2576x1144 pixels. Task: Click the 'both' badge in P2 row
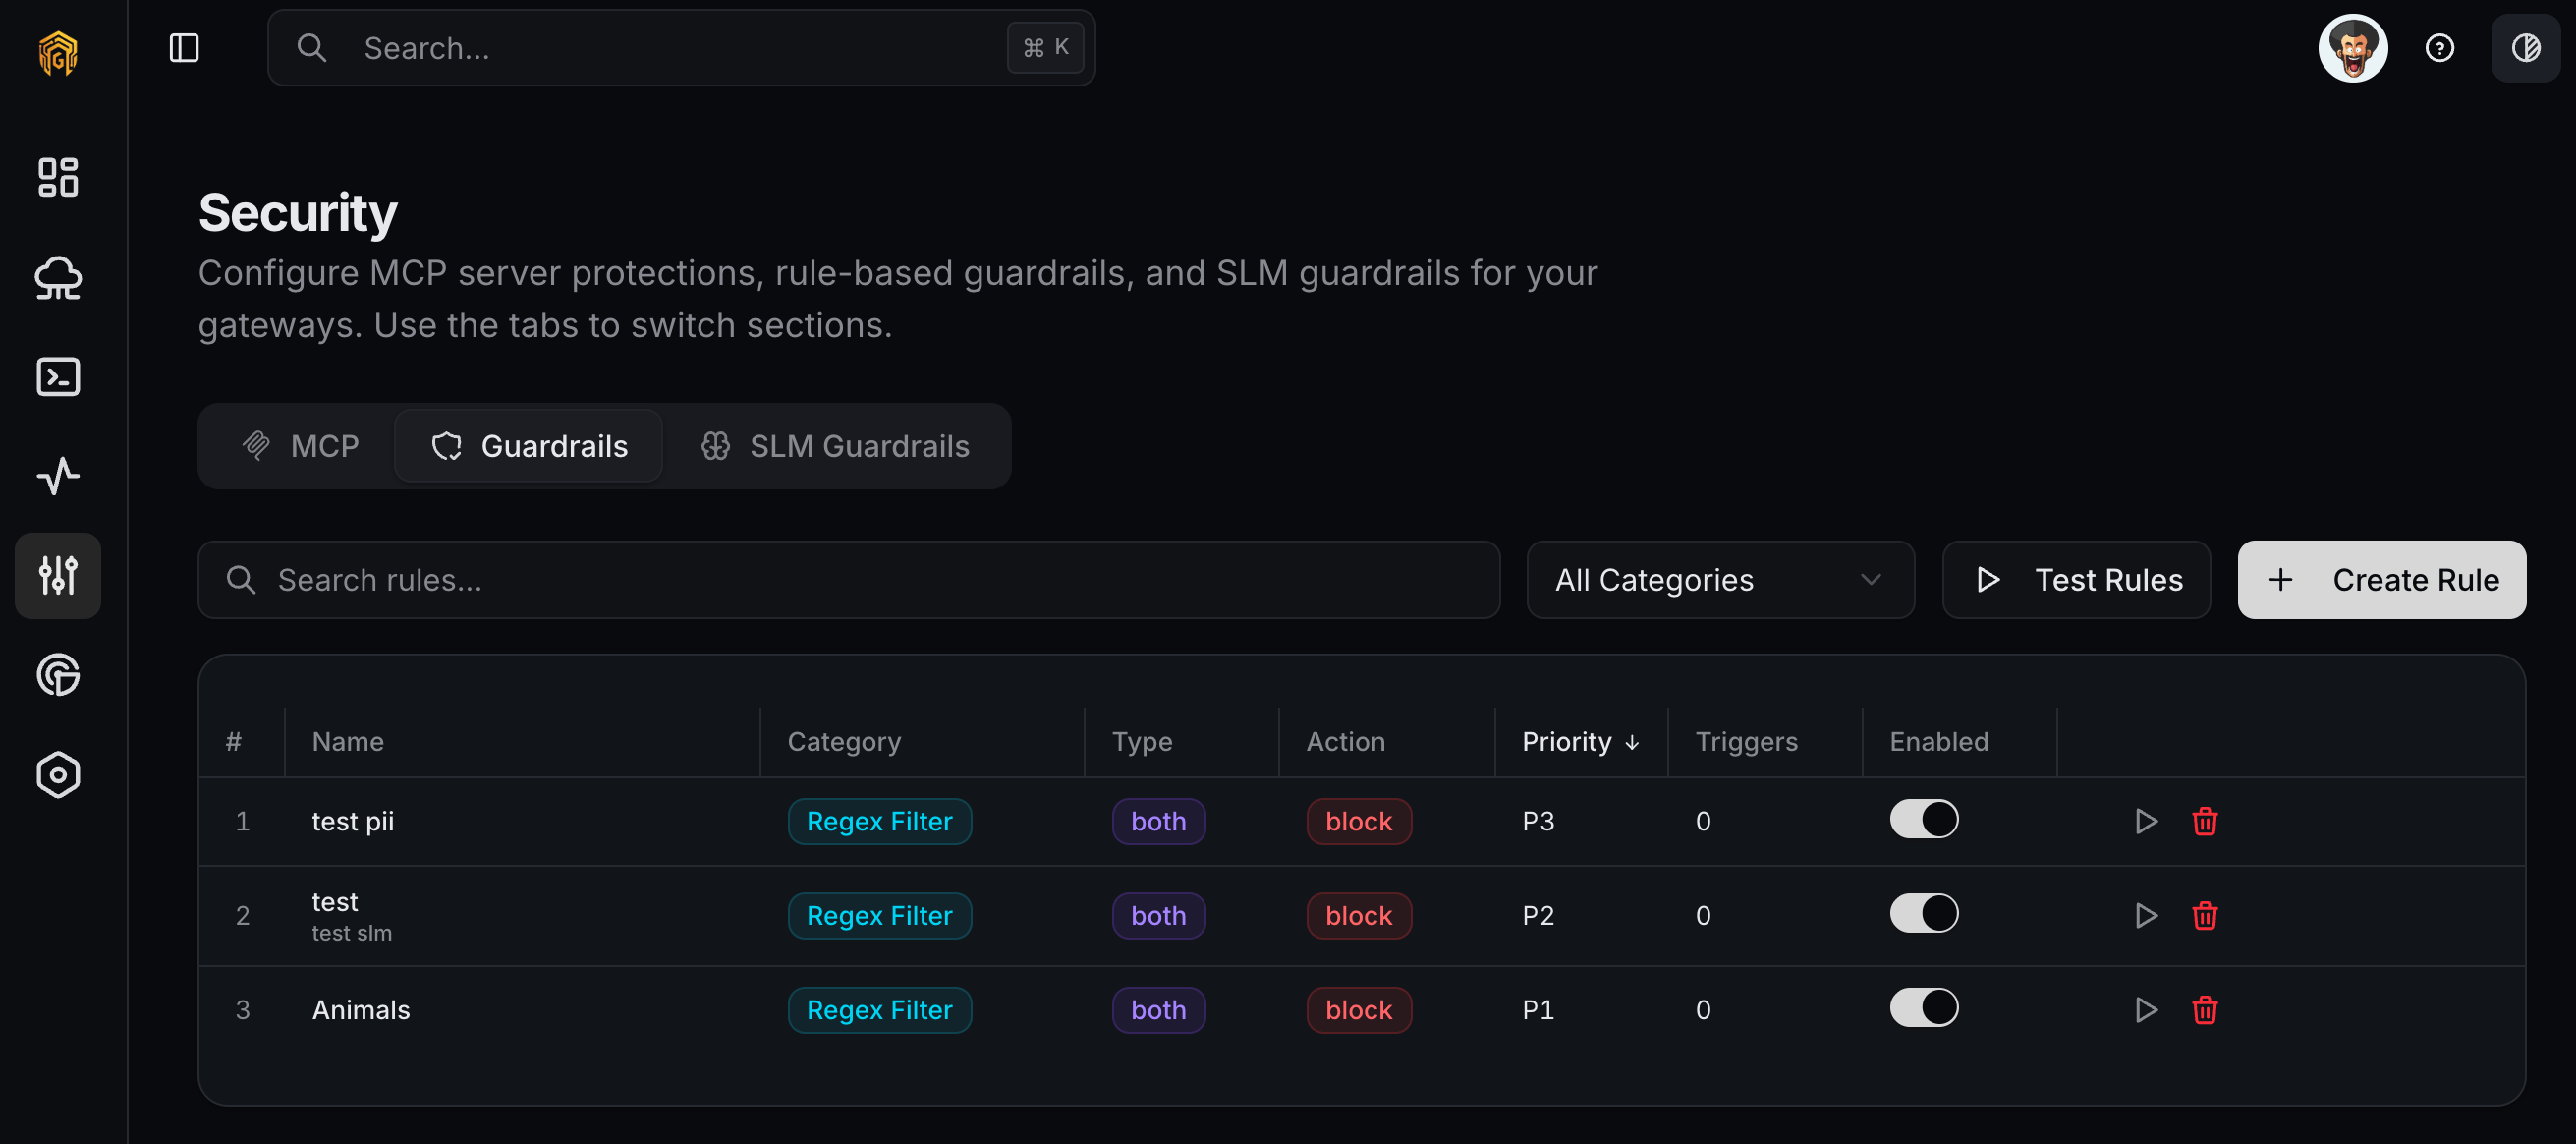pos(1158,915)
